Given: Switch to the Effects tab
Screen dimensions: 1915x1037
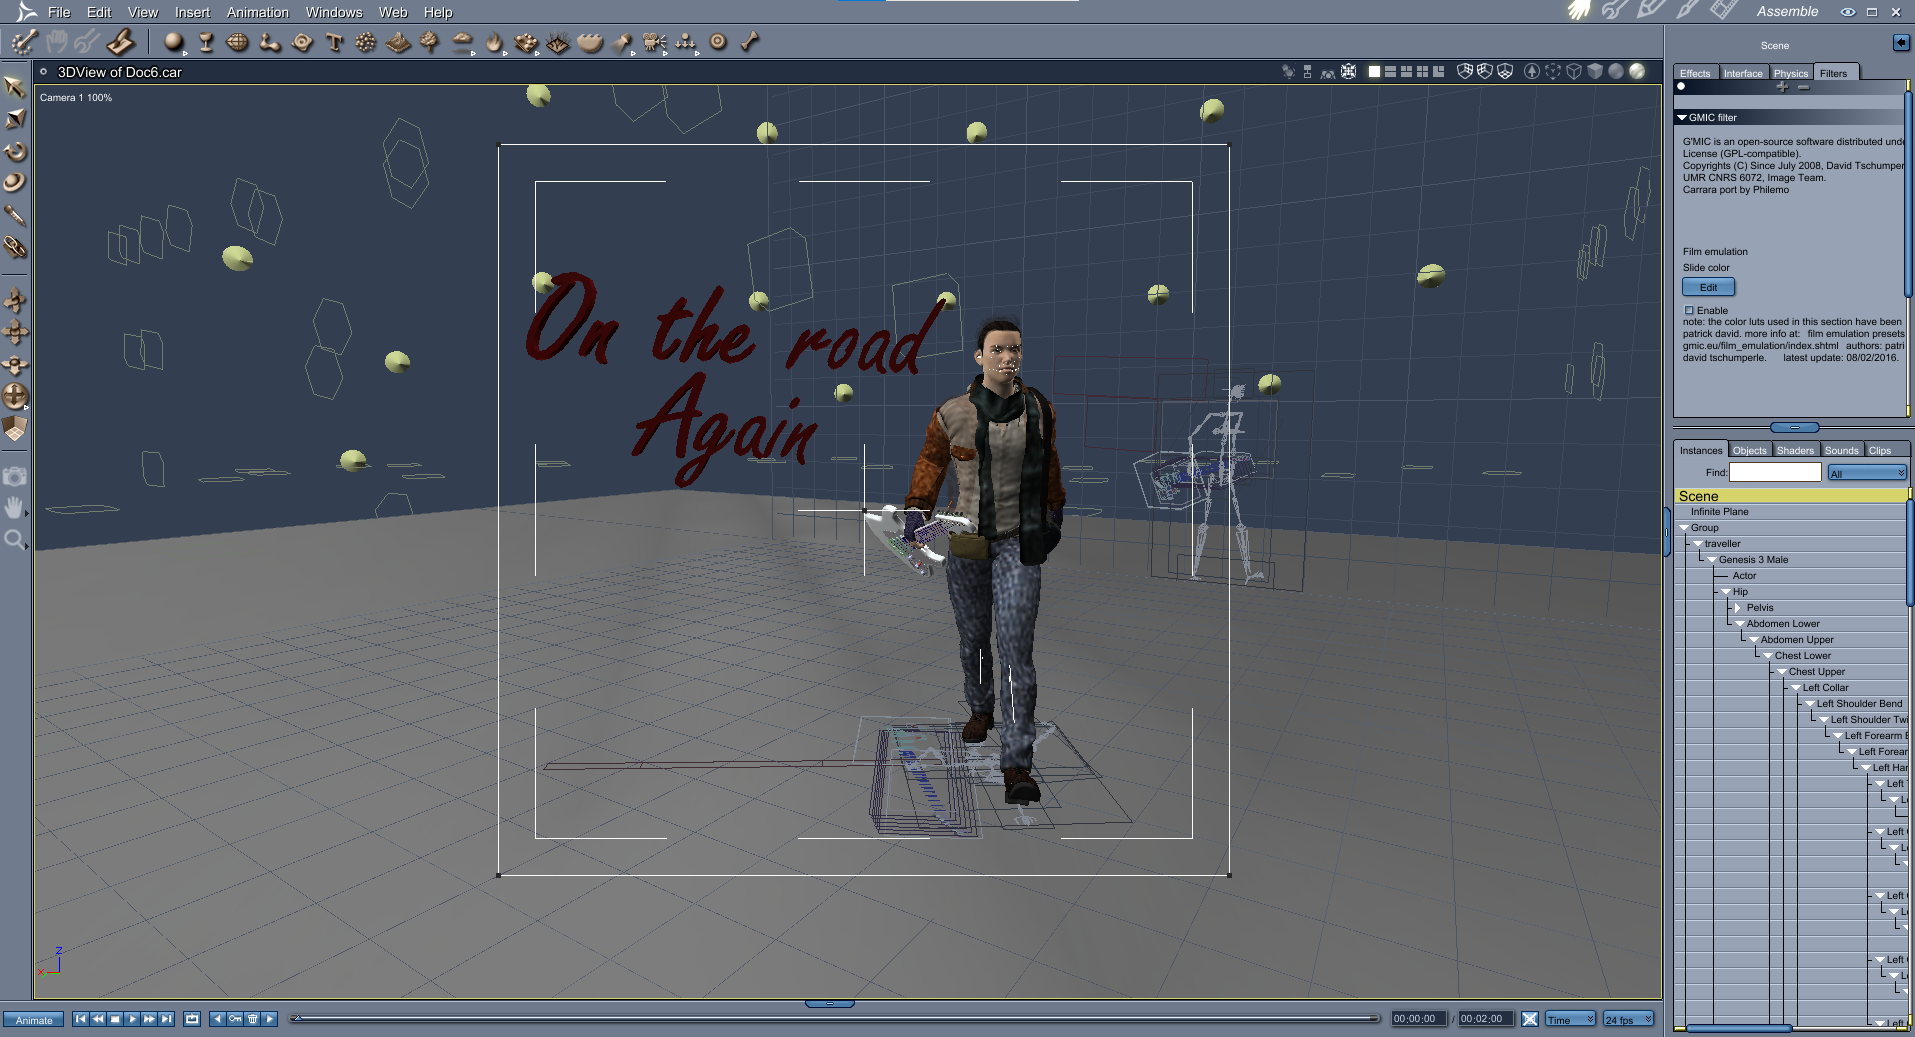Looking at the screenshot, I should tap(1695, 73).
